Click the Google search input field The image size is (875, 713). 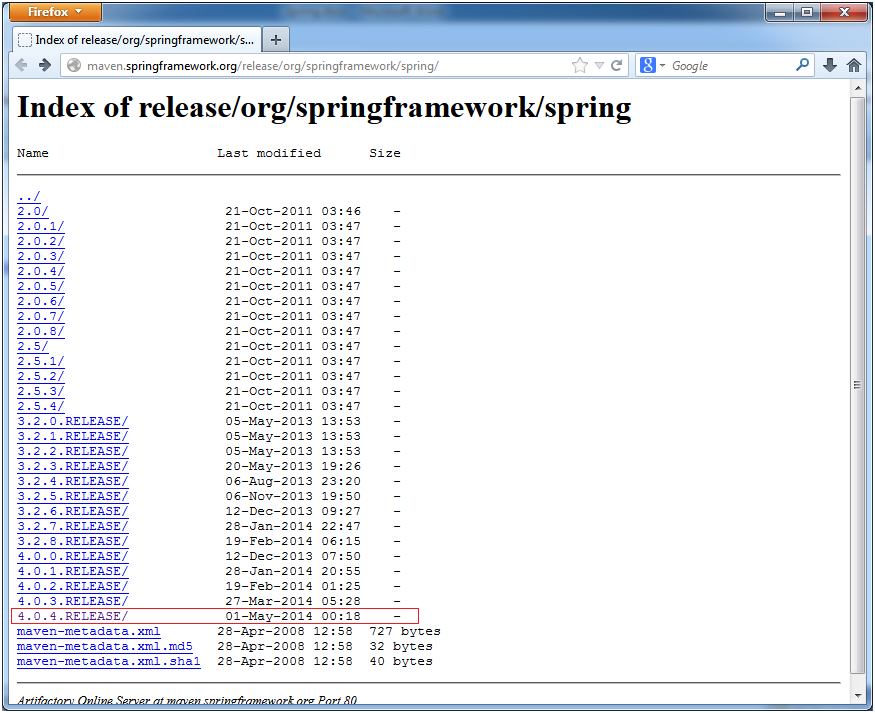tap(731, 66)
